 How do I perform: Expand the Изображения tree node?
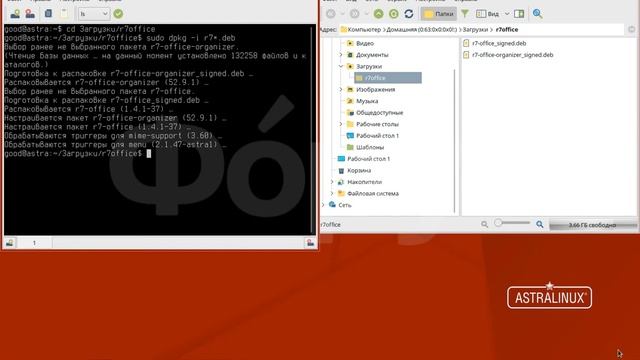coord(341,89)
